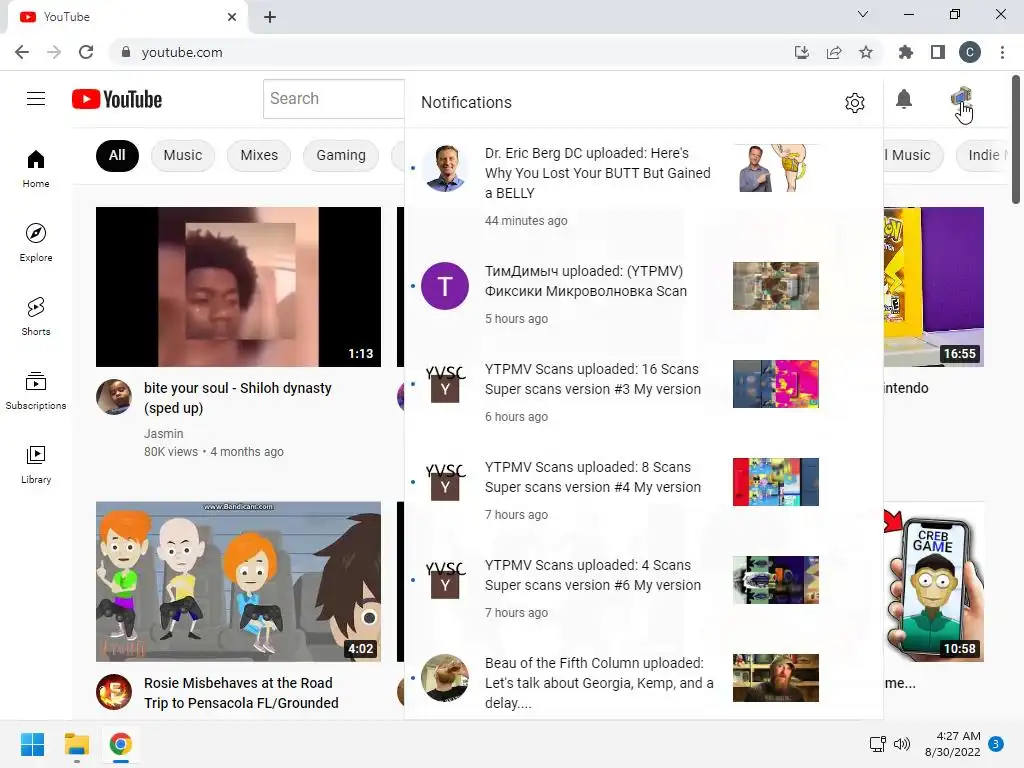
Task: Close the YouTube browser tab
Action: tap(232, 17)
